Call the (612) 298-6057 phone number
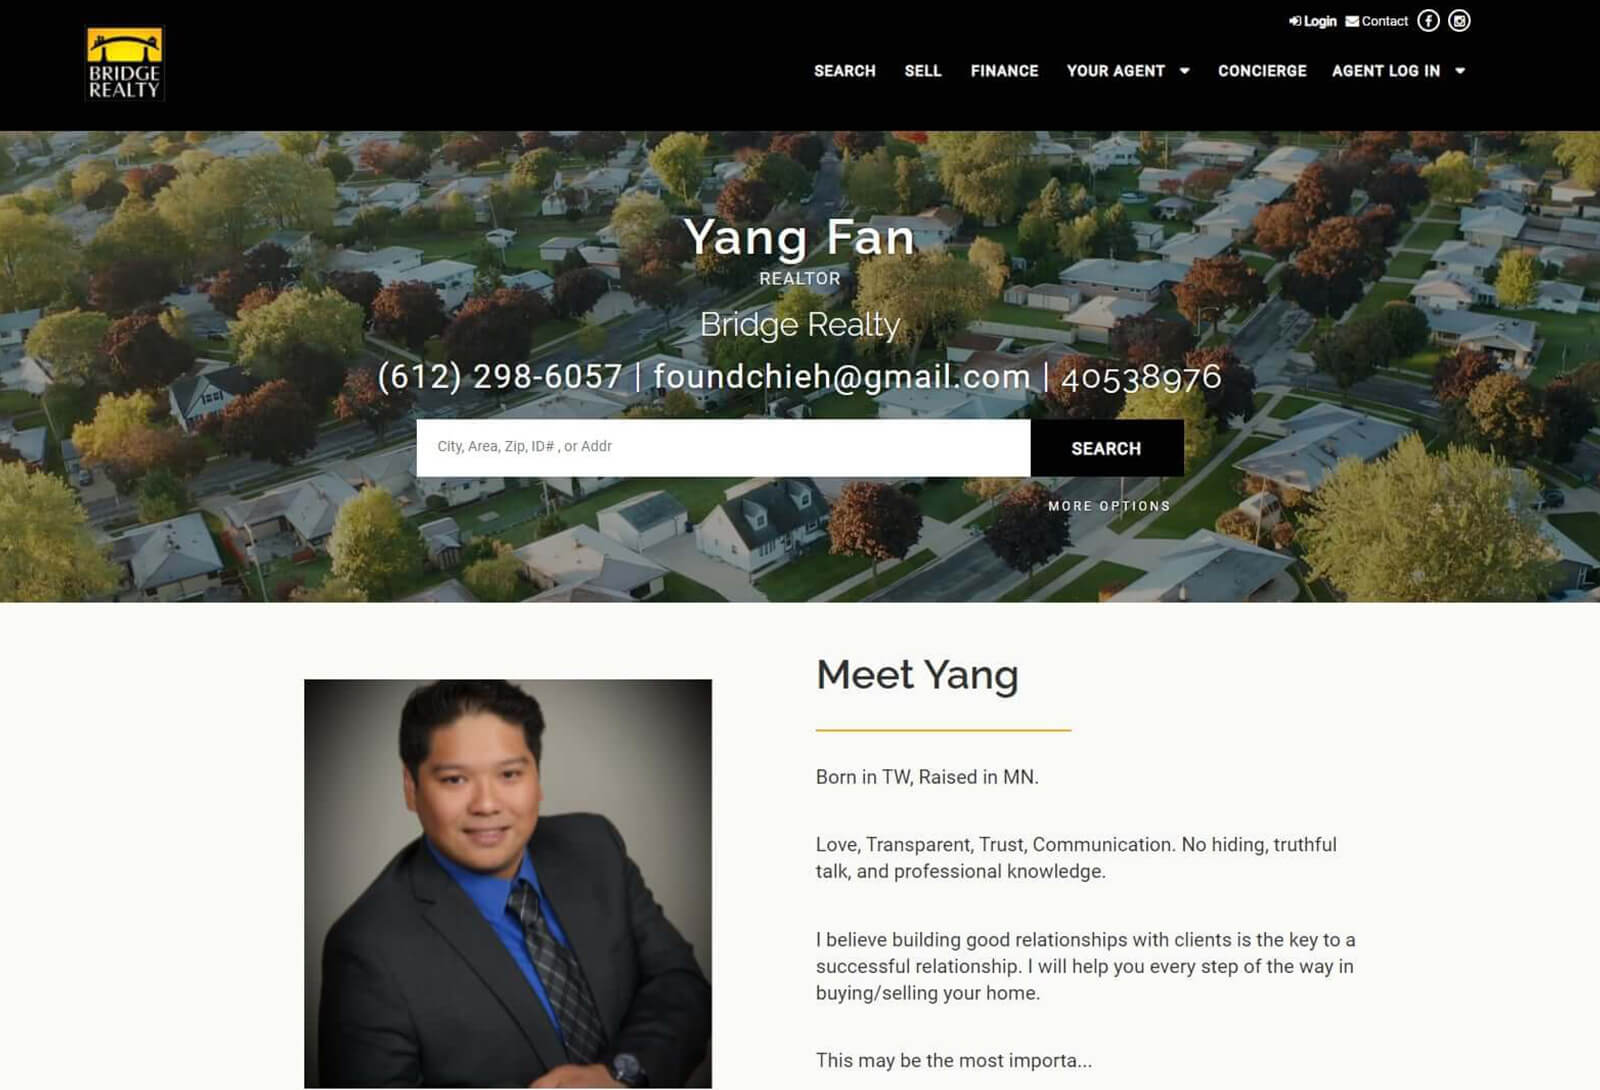The width and height of the screenshot is (1600, 1090). pyautogui.click(x=500, y=376)
